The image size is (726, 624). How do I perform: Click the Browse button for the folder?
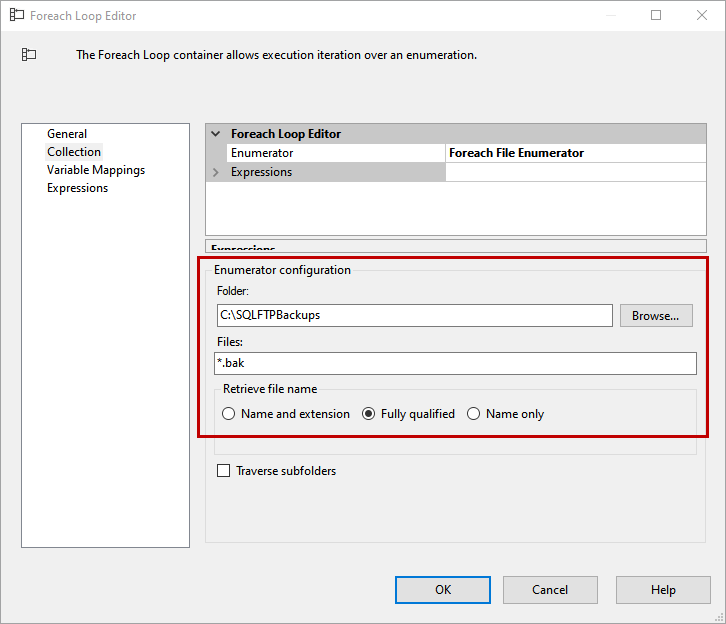[x=656, y=315]
